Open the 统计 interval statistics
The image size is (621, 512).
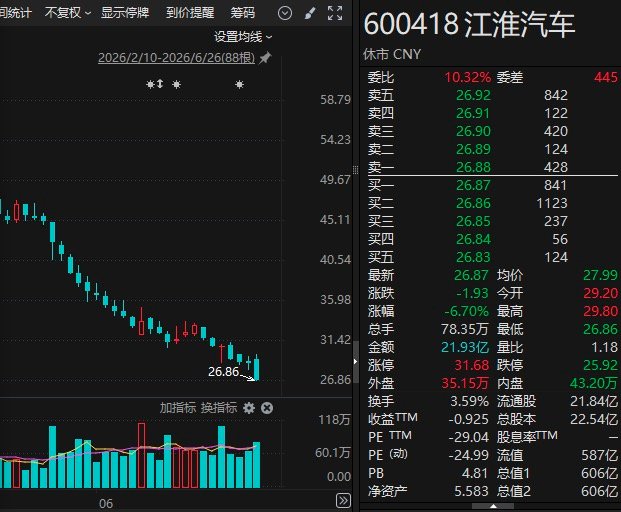coord(15,13)
